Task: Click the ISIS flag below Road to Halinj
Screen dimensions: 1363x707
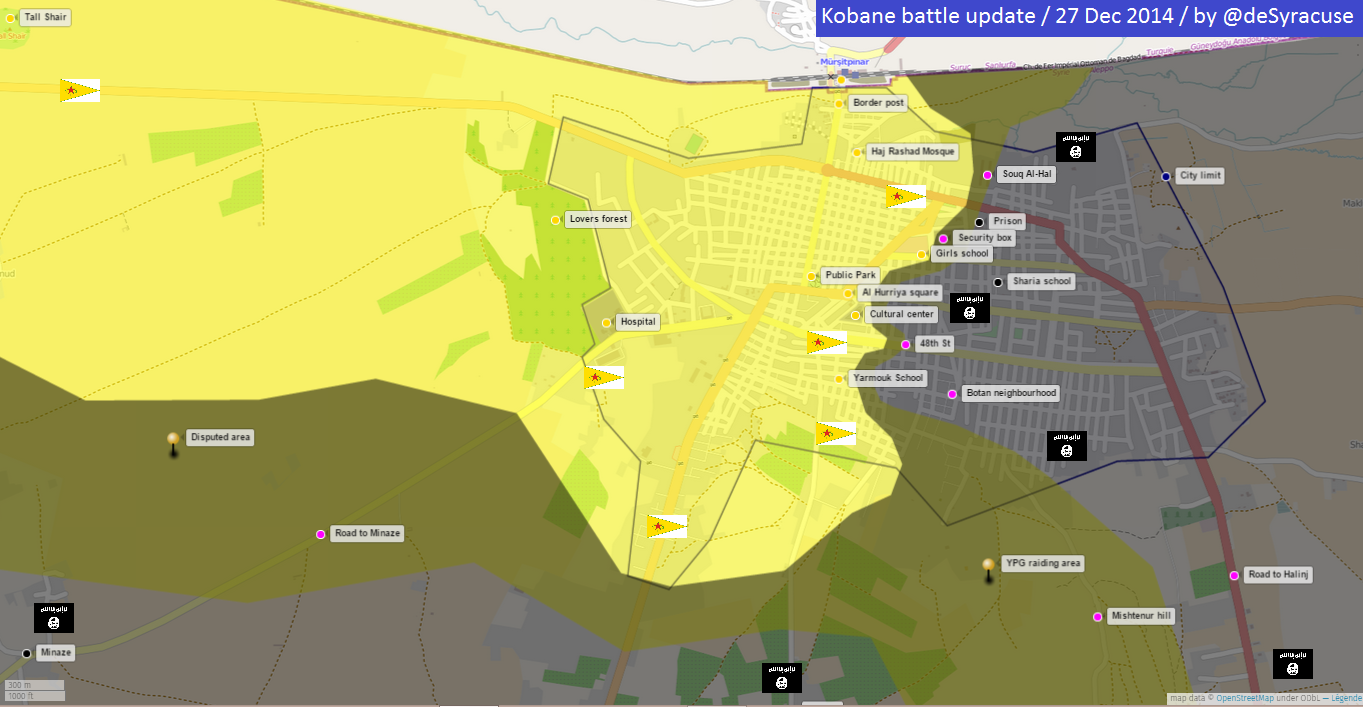Action: (x=1293, y=664)
